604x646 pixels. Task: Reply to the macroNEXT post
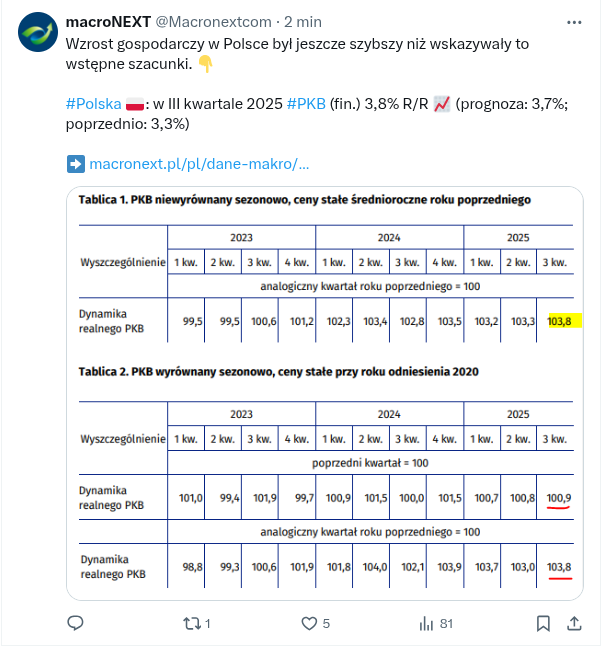[75, 623]
